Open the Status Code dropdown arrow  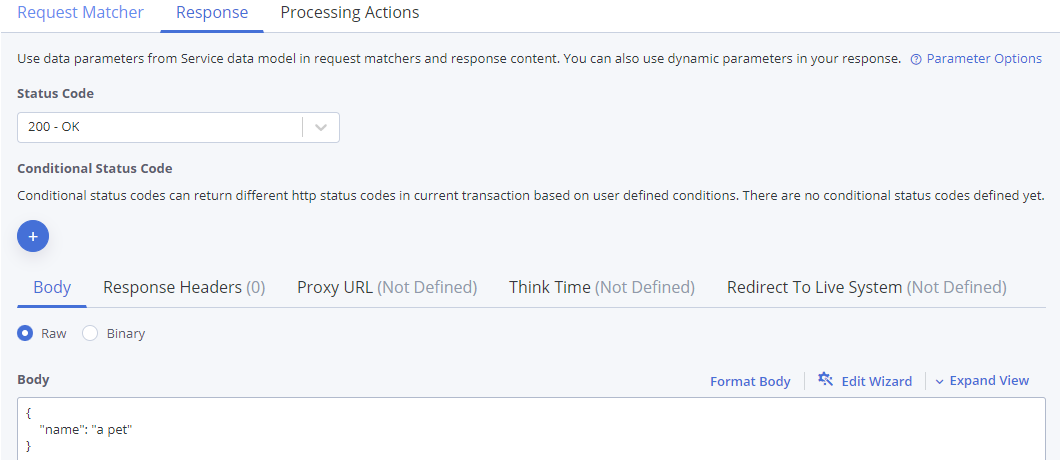(x=321, y=127)
